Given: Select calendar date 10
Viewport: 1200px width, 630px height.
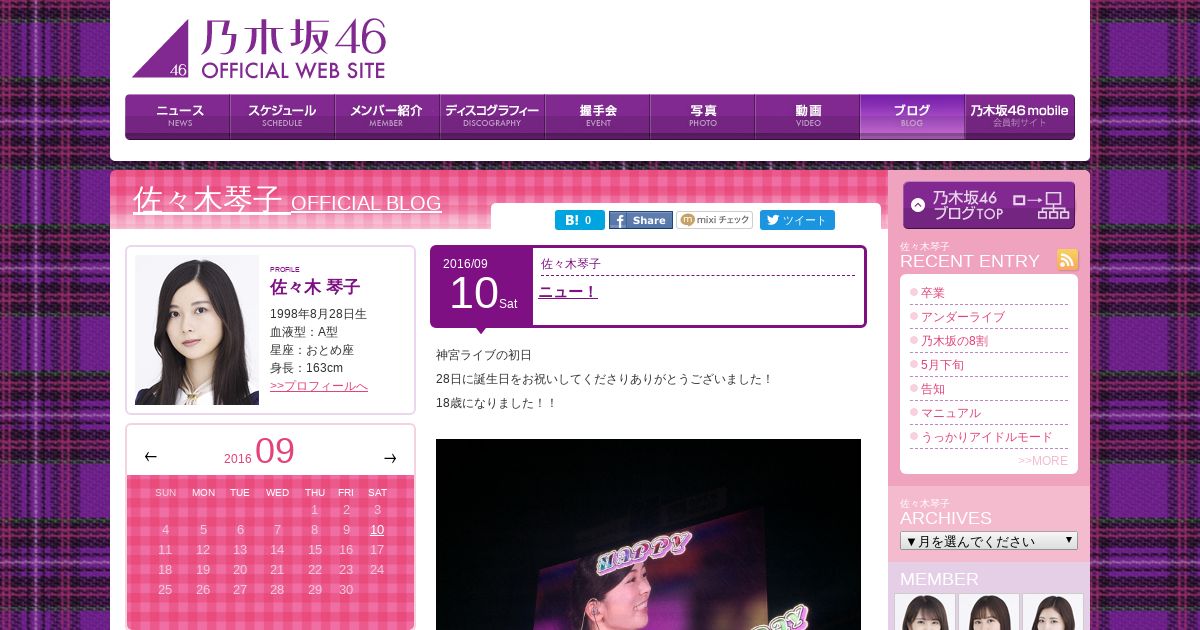Looking at the screenshot, I should click(377, 530).
